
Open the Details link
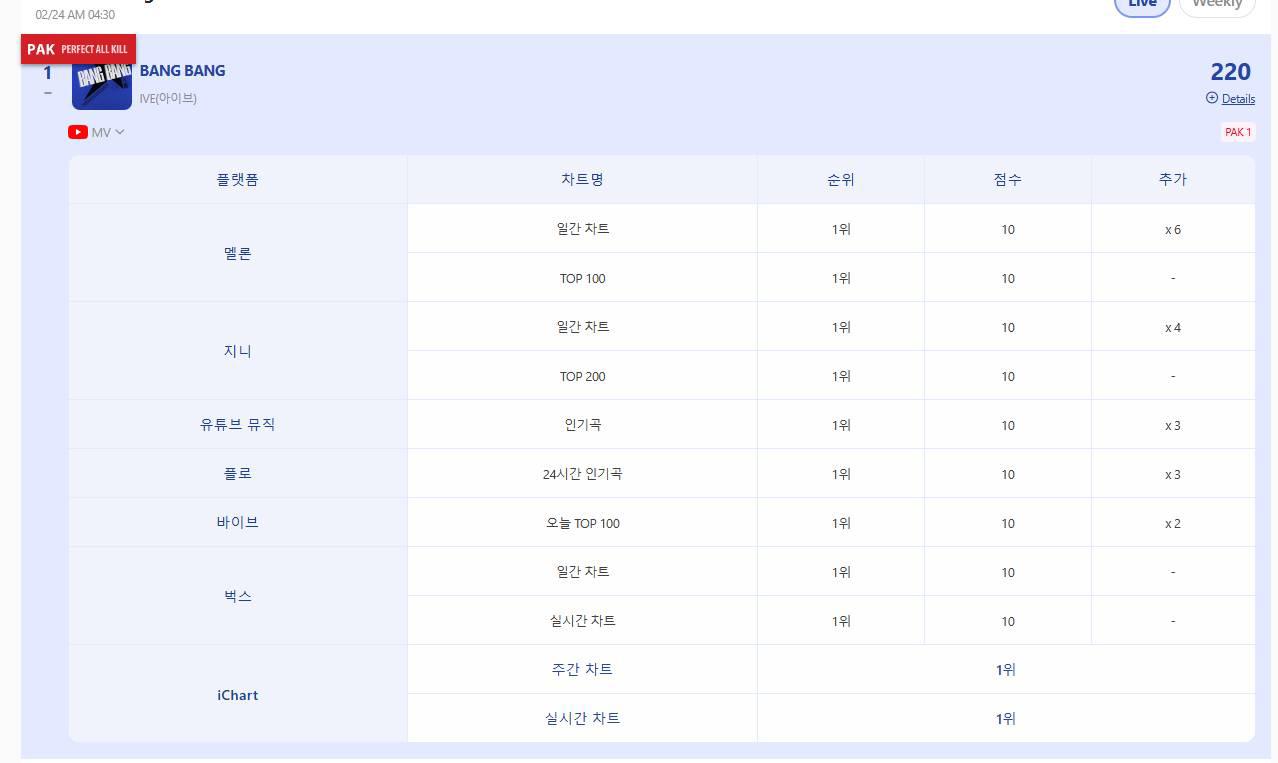[x=1238, y=99]
